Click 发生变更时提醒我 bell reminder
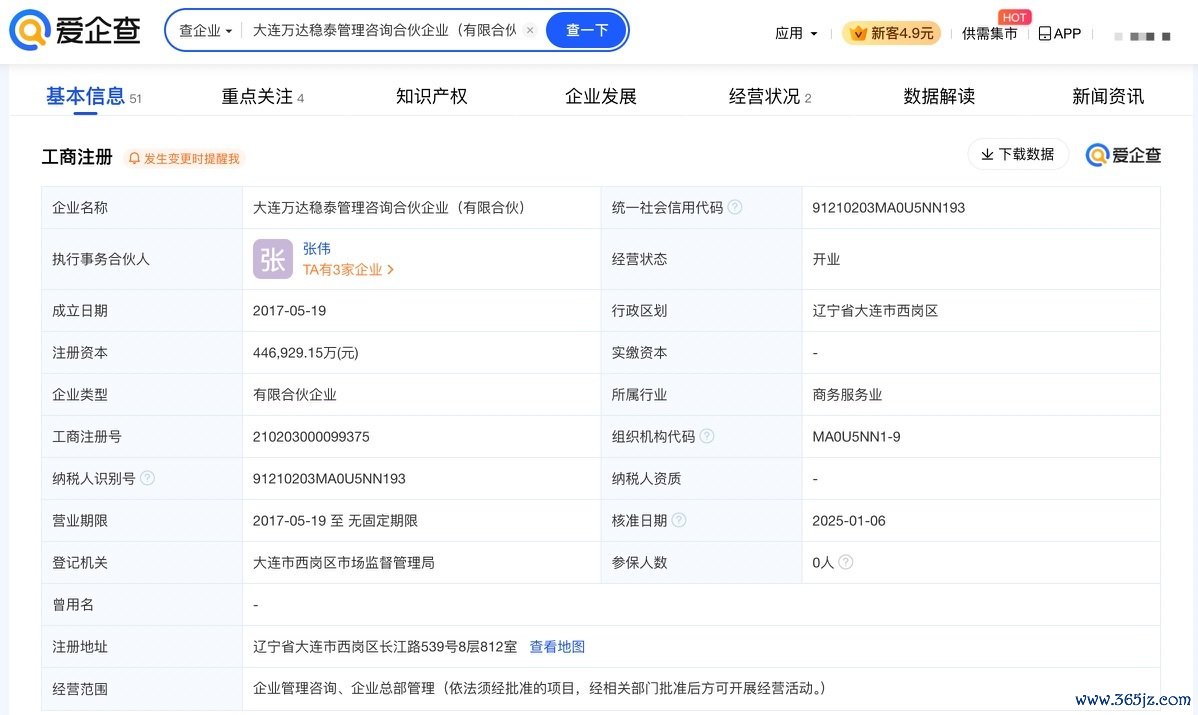1198x715 pixels. tap(184, 158)
